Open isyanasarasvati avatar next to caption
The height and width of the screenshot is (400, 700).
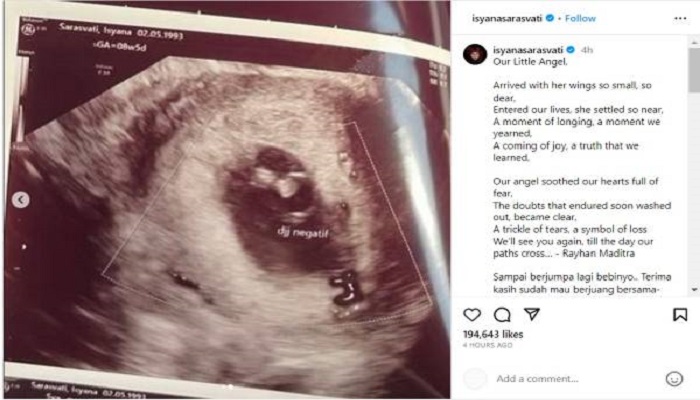(475, 54)
